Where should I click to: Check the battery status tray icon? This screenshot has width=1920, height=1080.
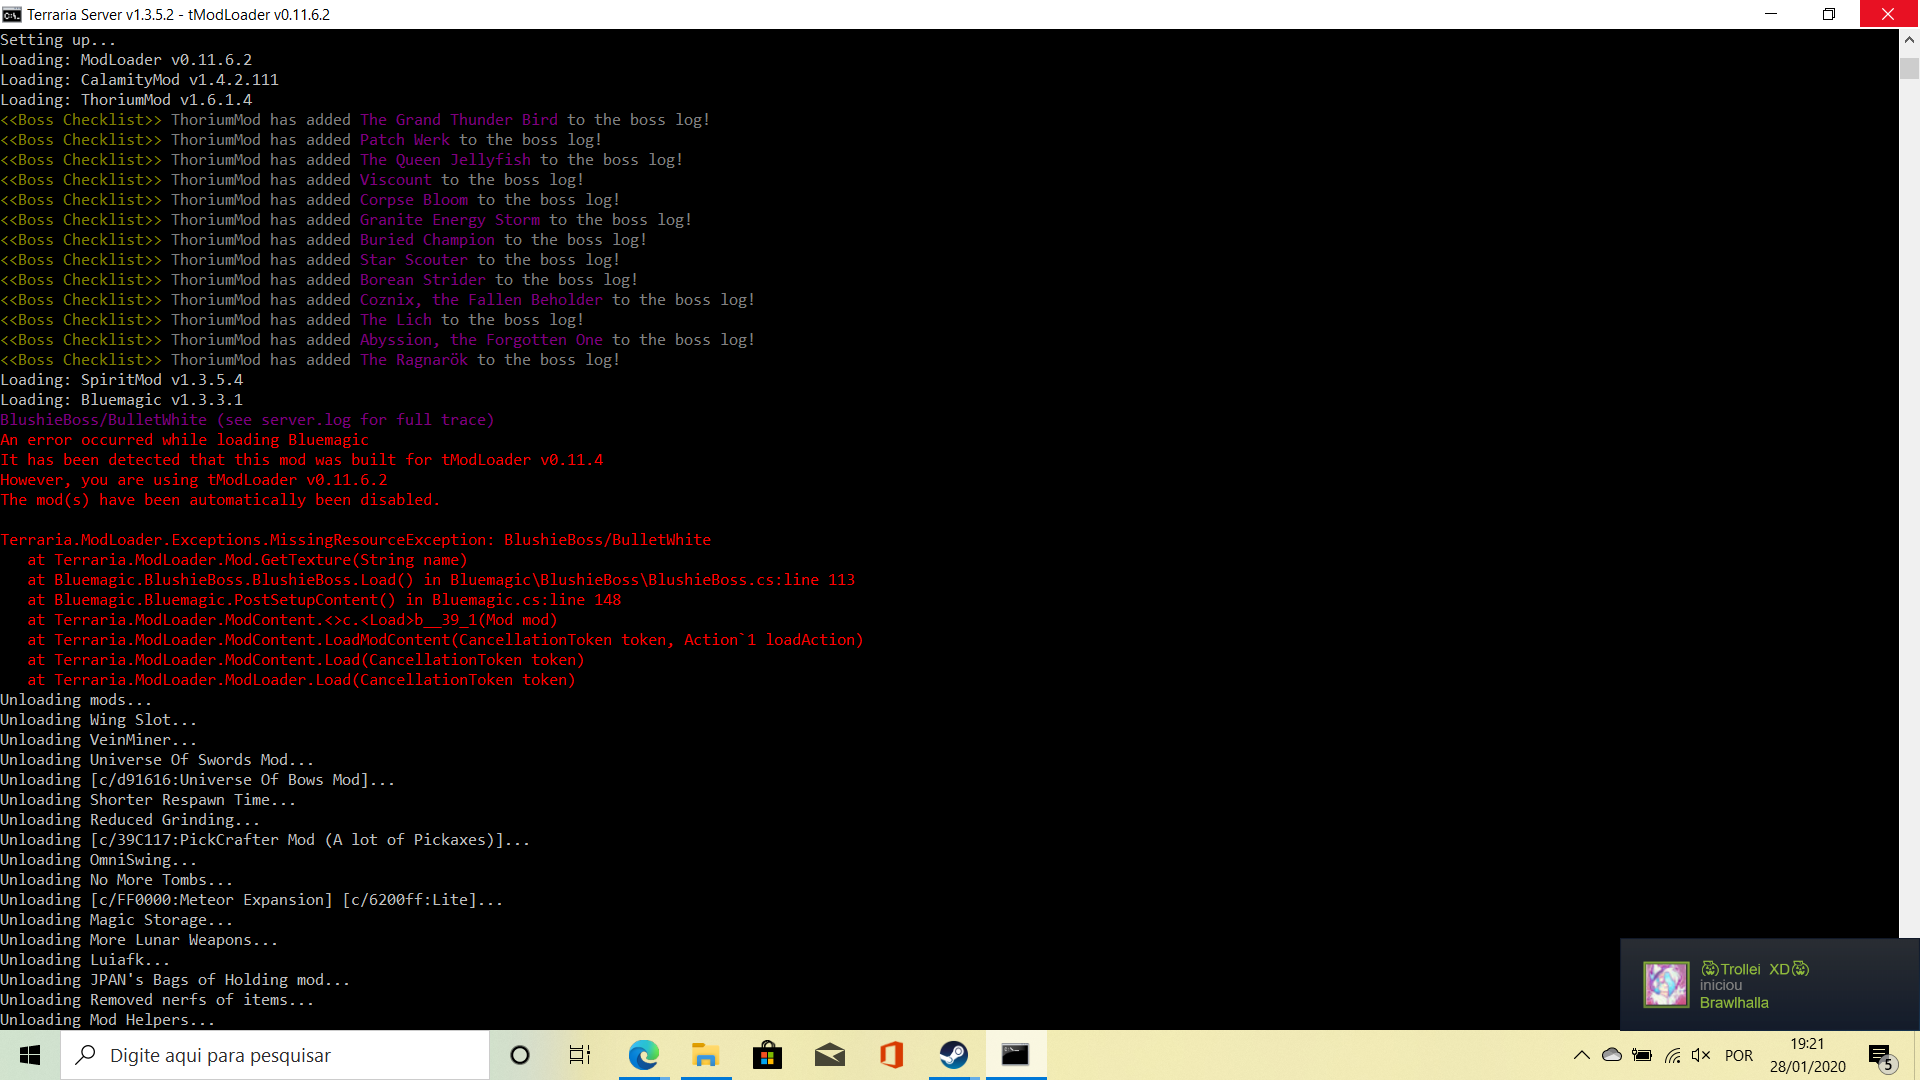[1642, 1055]
